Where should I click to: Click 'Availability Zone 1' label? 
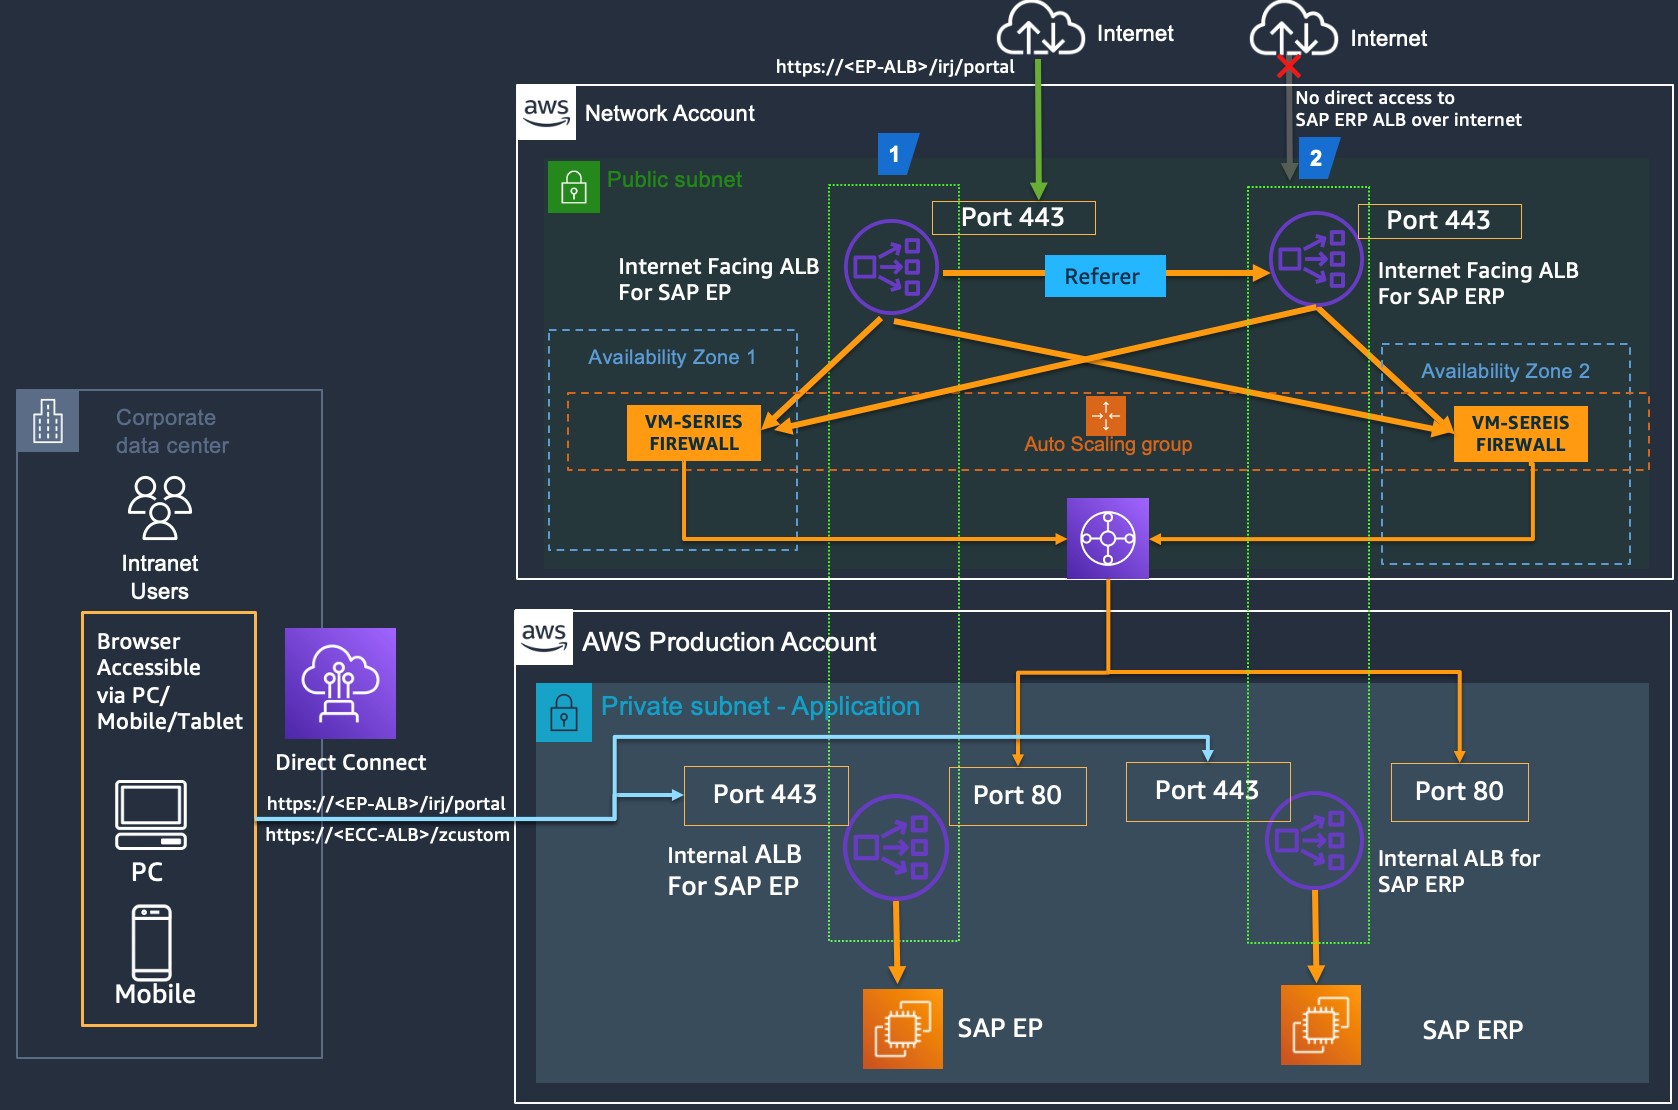pyautogui.click(x=672, y=357)
